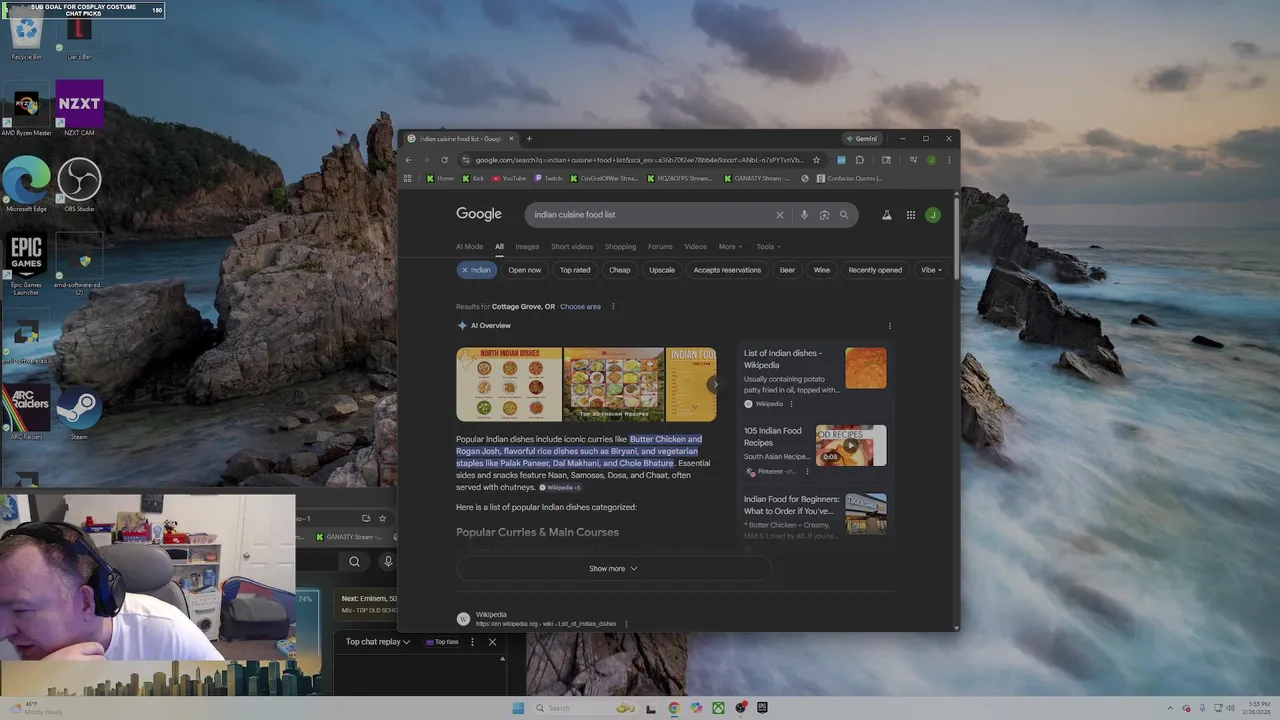
Task: Open the Google apps grid
Action: pyautogui.click(x=911, y=215)
